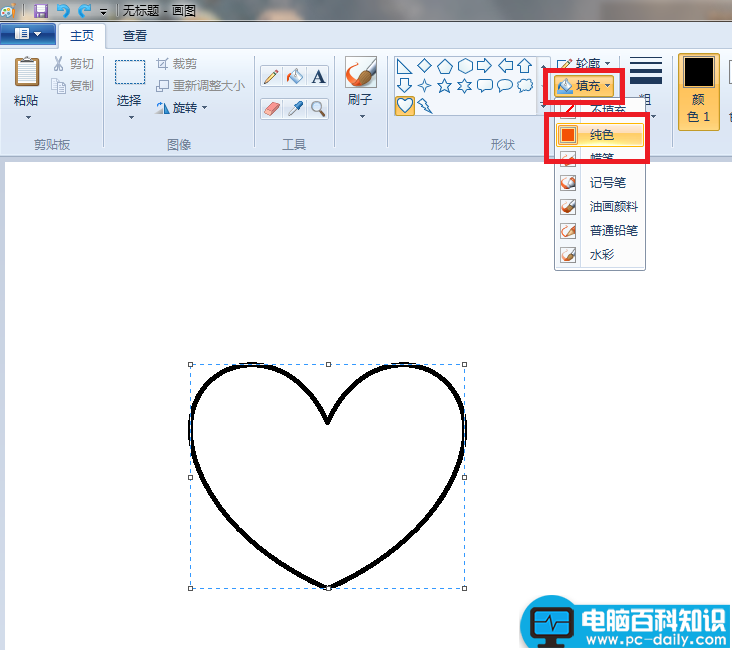This screenshot has height=650, width=732.
Task: Click the Undo arrow in title bar
Action: pos(63,10)
